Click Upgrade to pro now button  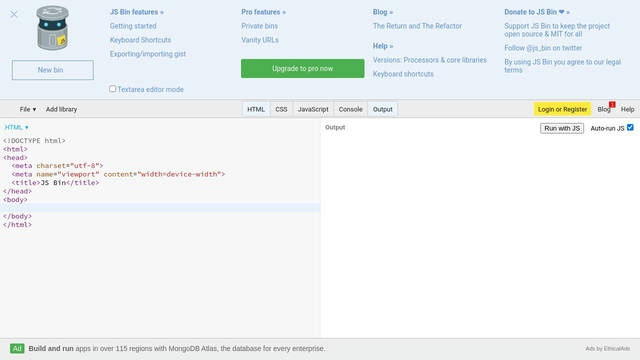(302, 69)
